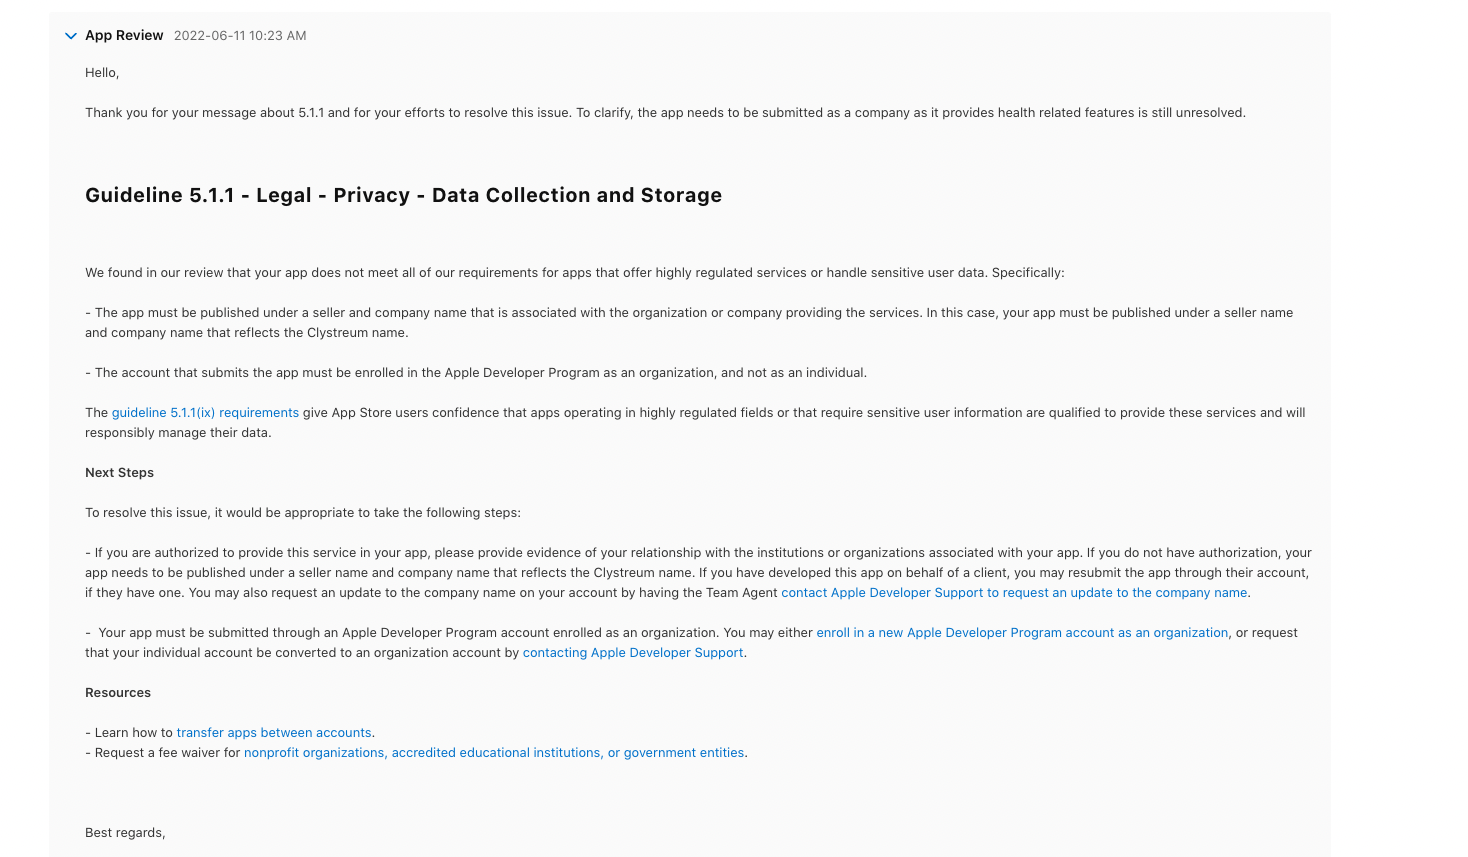Click the 'The app must be published' bullet

click(x=689, y=323)
